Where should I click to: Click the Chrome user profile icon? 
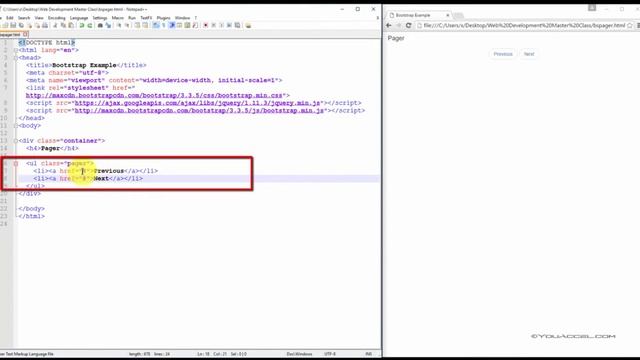point(592,8)
